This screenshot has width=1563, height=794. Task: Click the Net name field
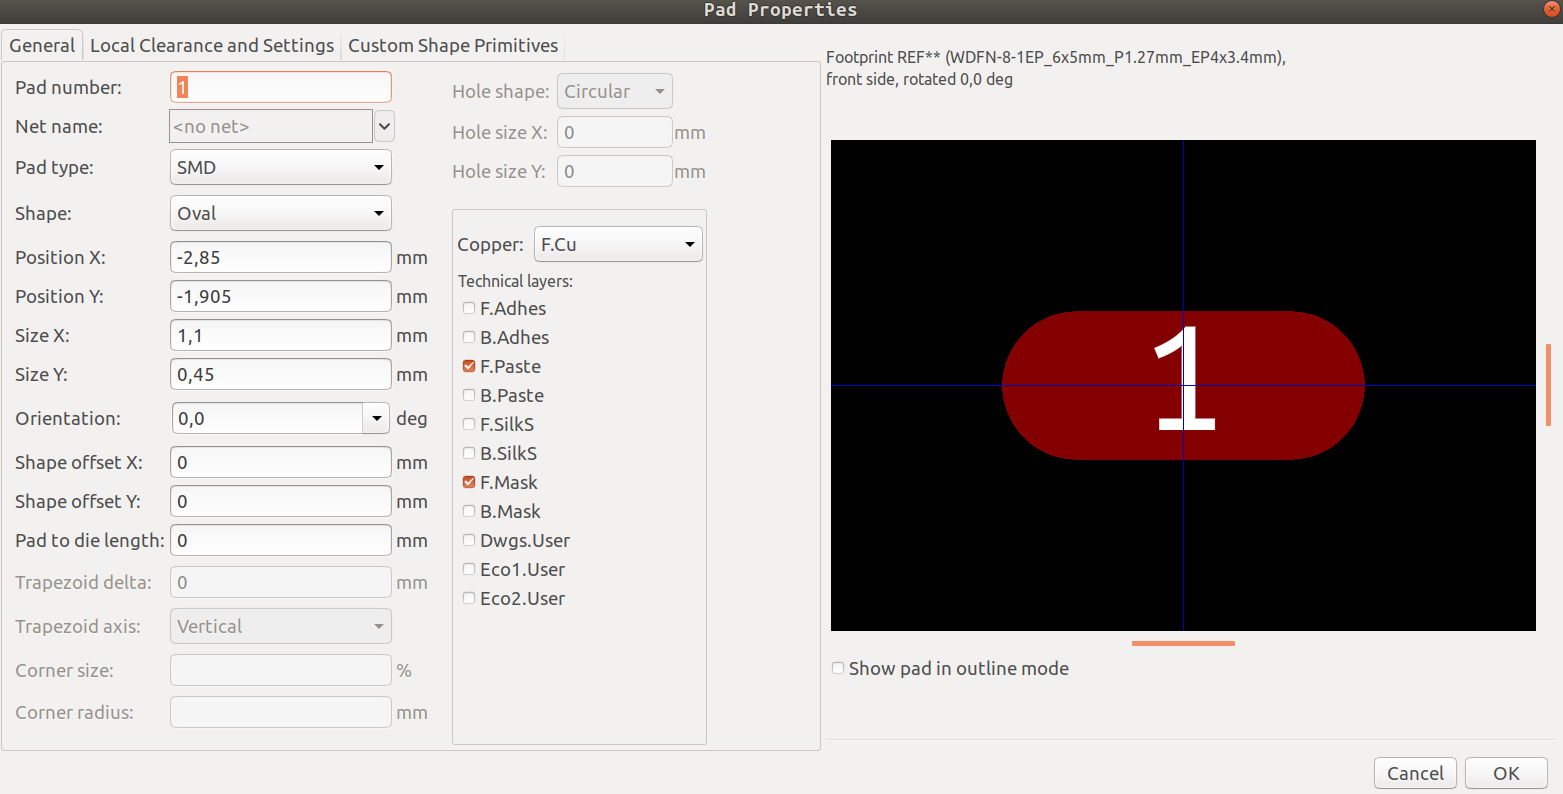(271, 126)
